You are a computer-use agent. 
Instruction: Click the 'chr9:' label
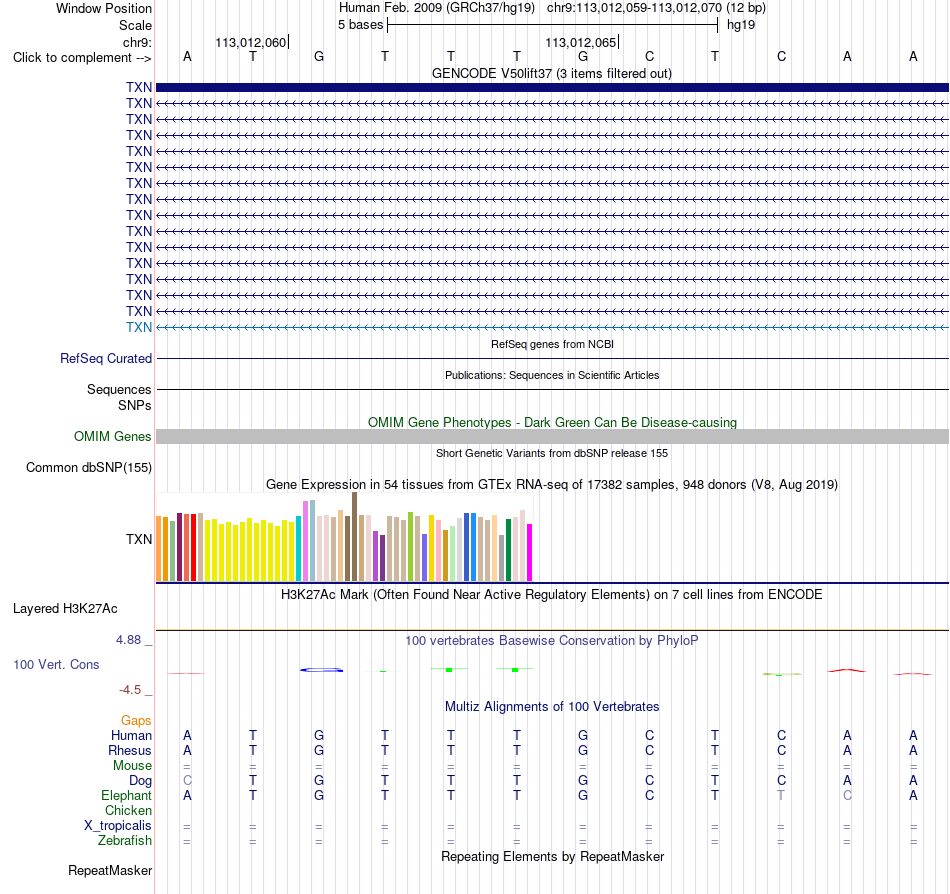pos(137,42)
